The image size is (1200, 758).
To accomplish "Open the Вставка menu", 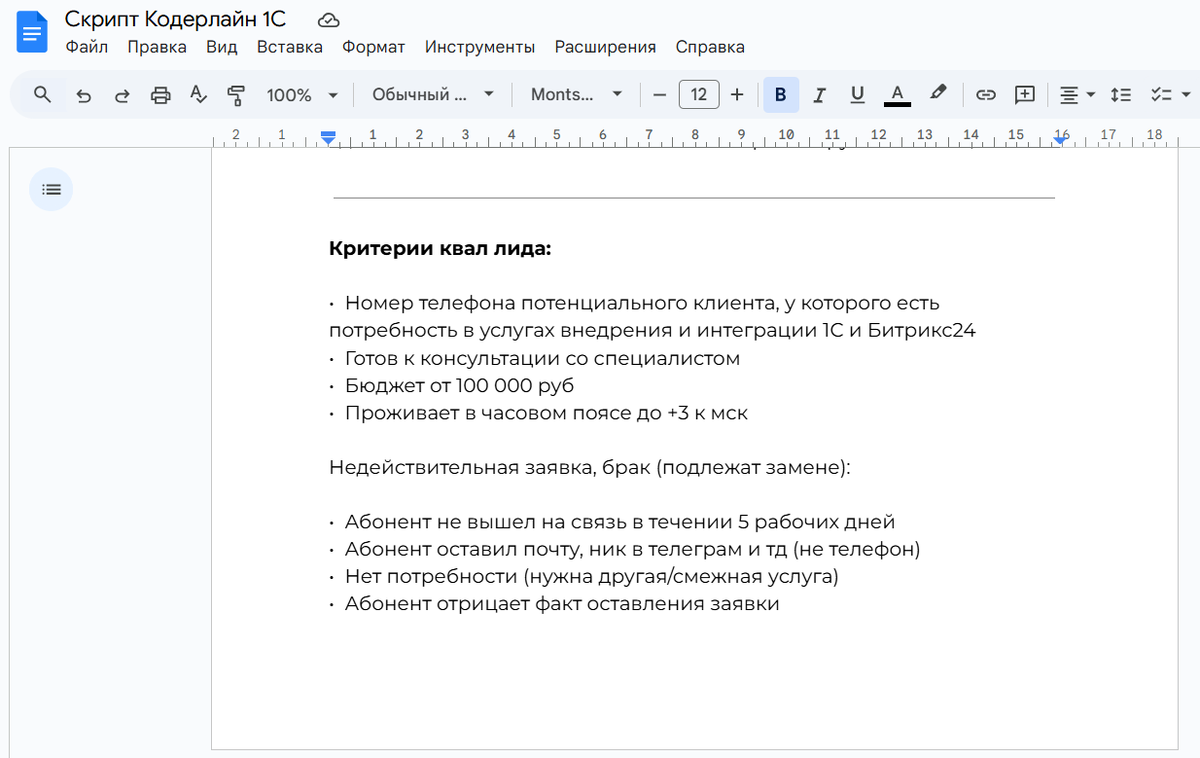I will click(x=289, y=47).
